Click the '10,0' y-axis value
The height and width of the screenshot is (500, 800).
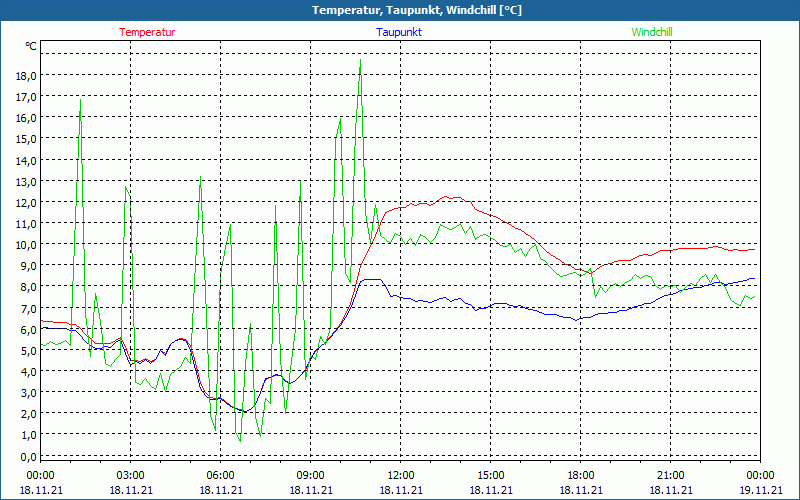pos(27,245)
